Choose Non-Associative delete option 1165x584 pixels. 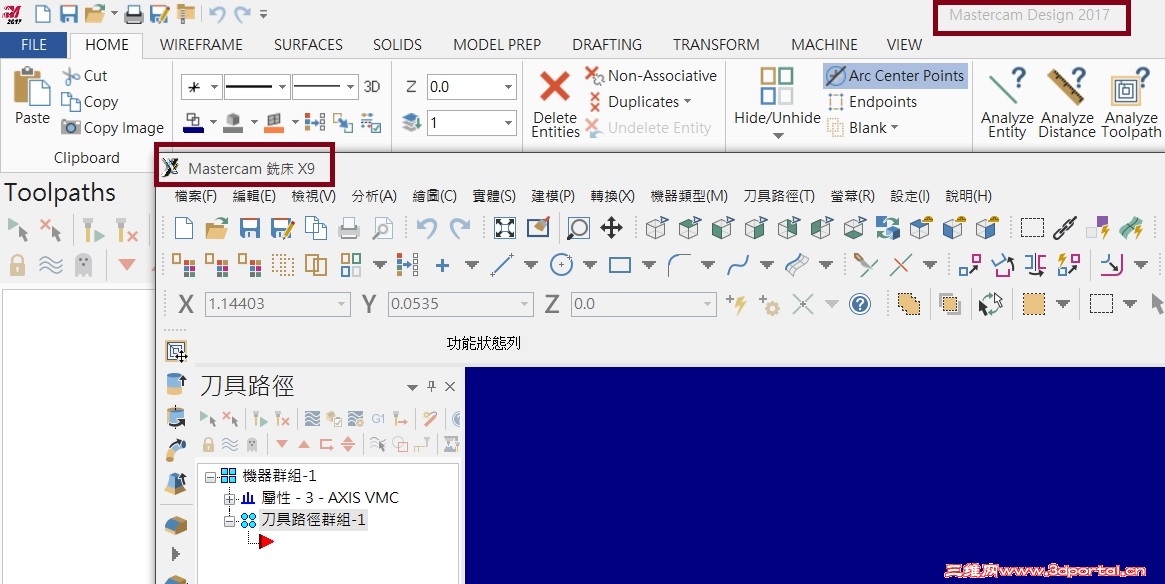click(651, 76)
